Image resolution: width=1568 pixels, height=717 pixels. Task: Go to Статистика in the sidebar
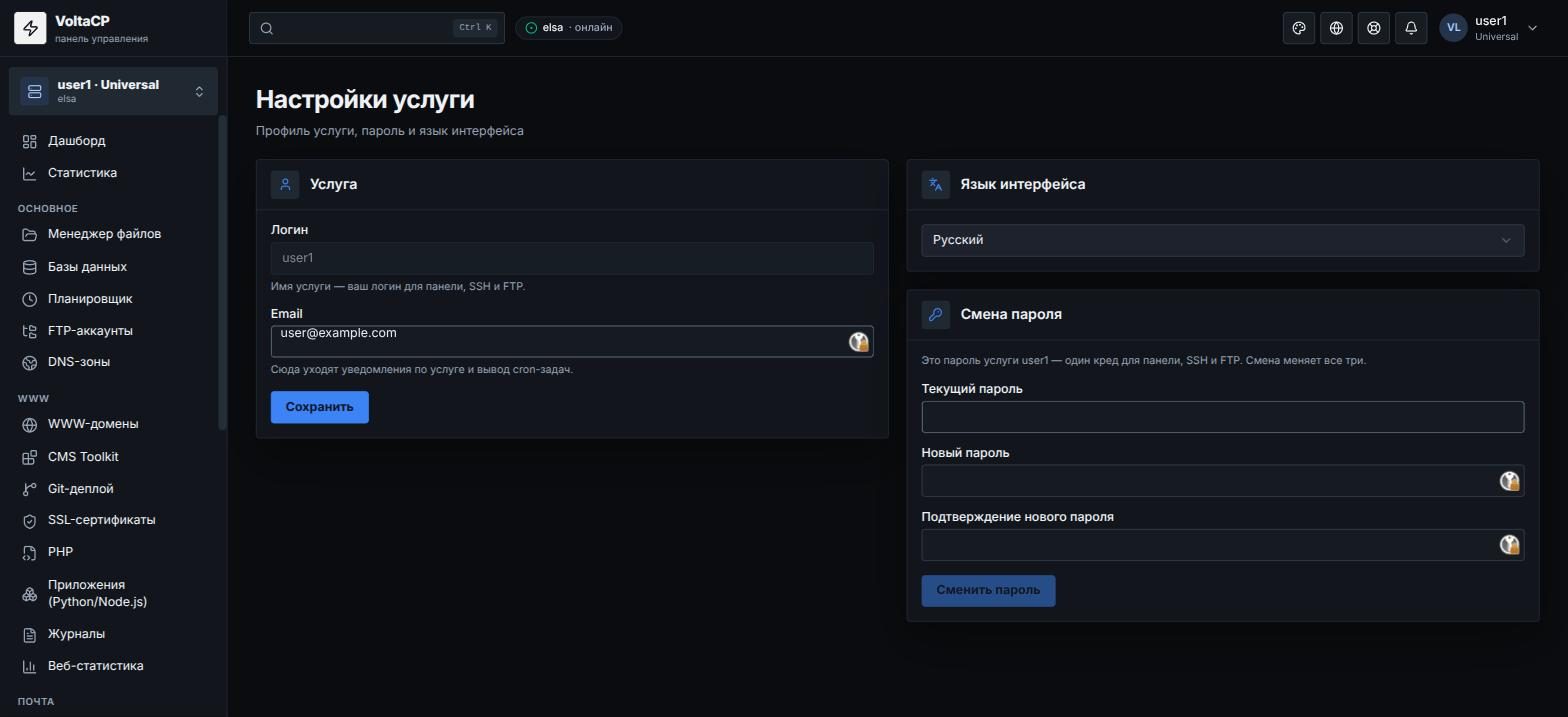pos(113,173)
